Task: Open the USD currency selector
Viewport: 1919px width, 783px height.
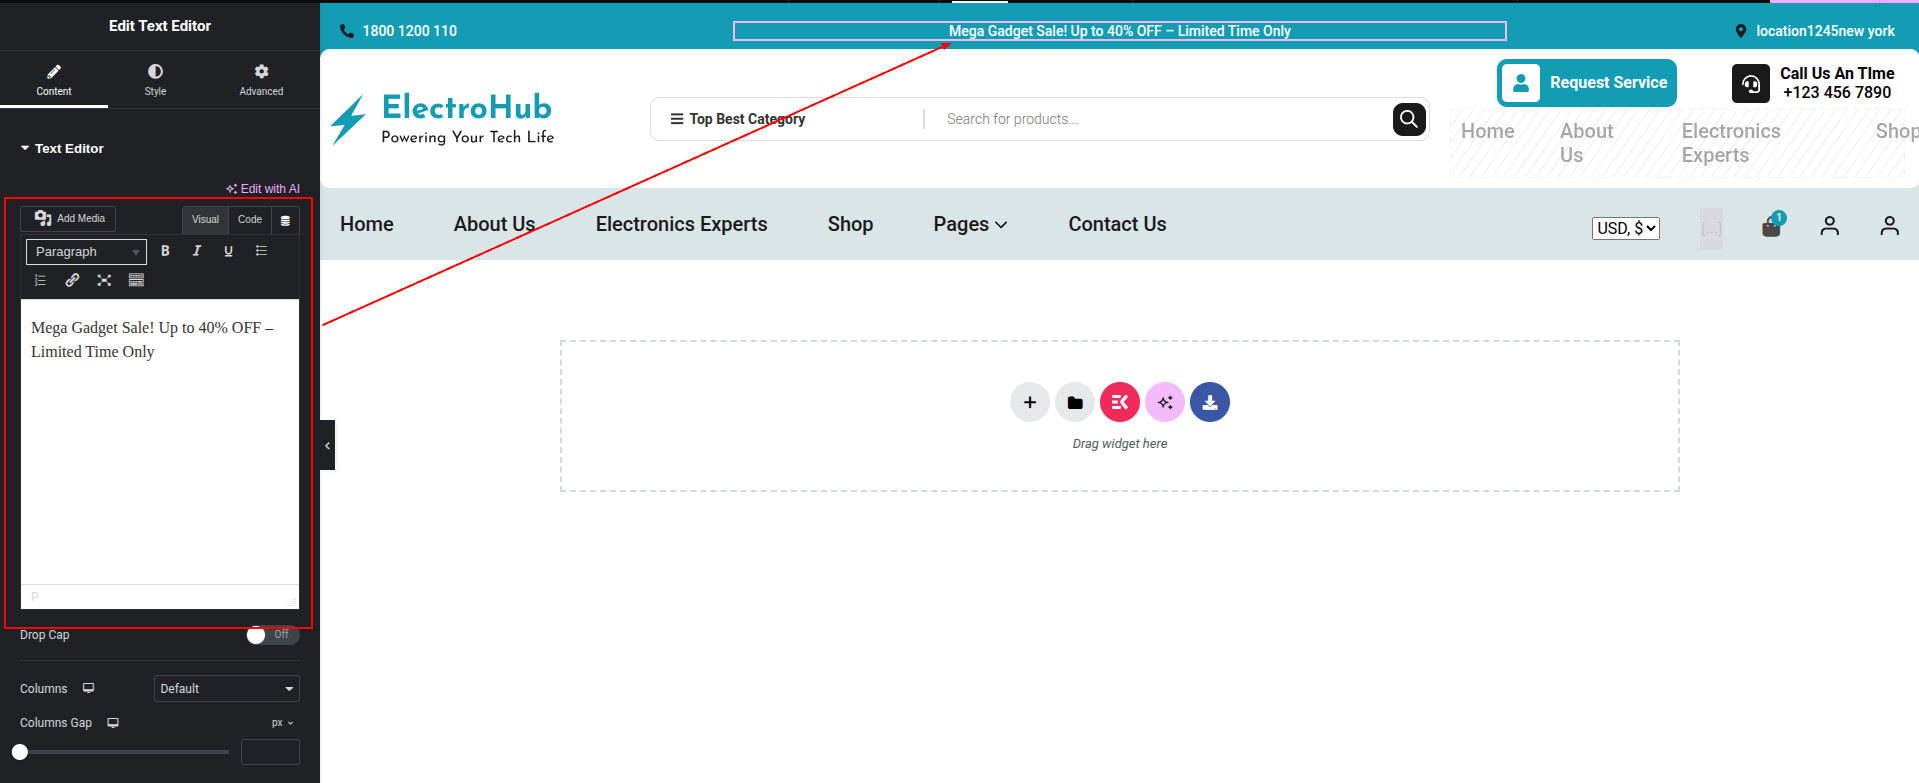Action: point(1625,228)
